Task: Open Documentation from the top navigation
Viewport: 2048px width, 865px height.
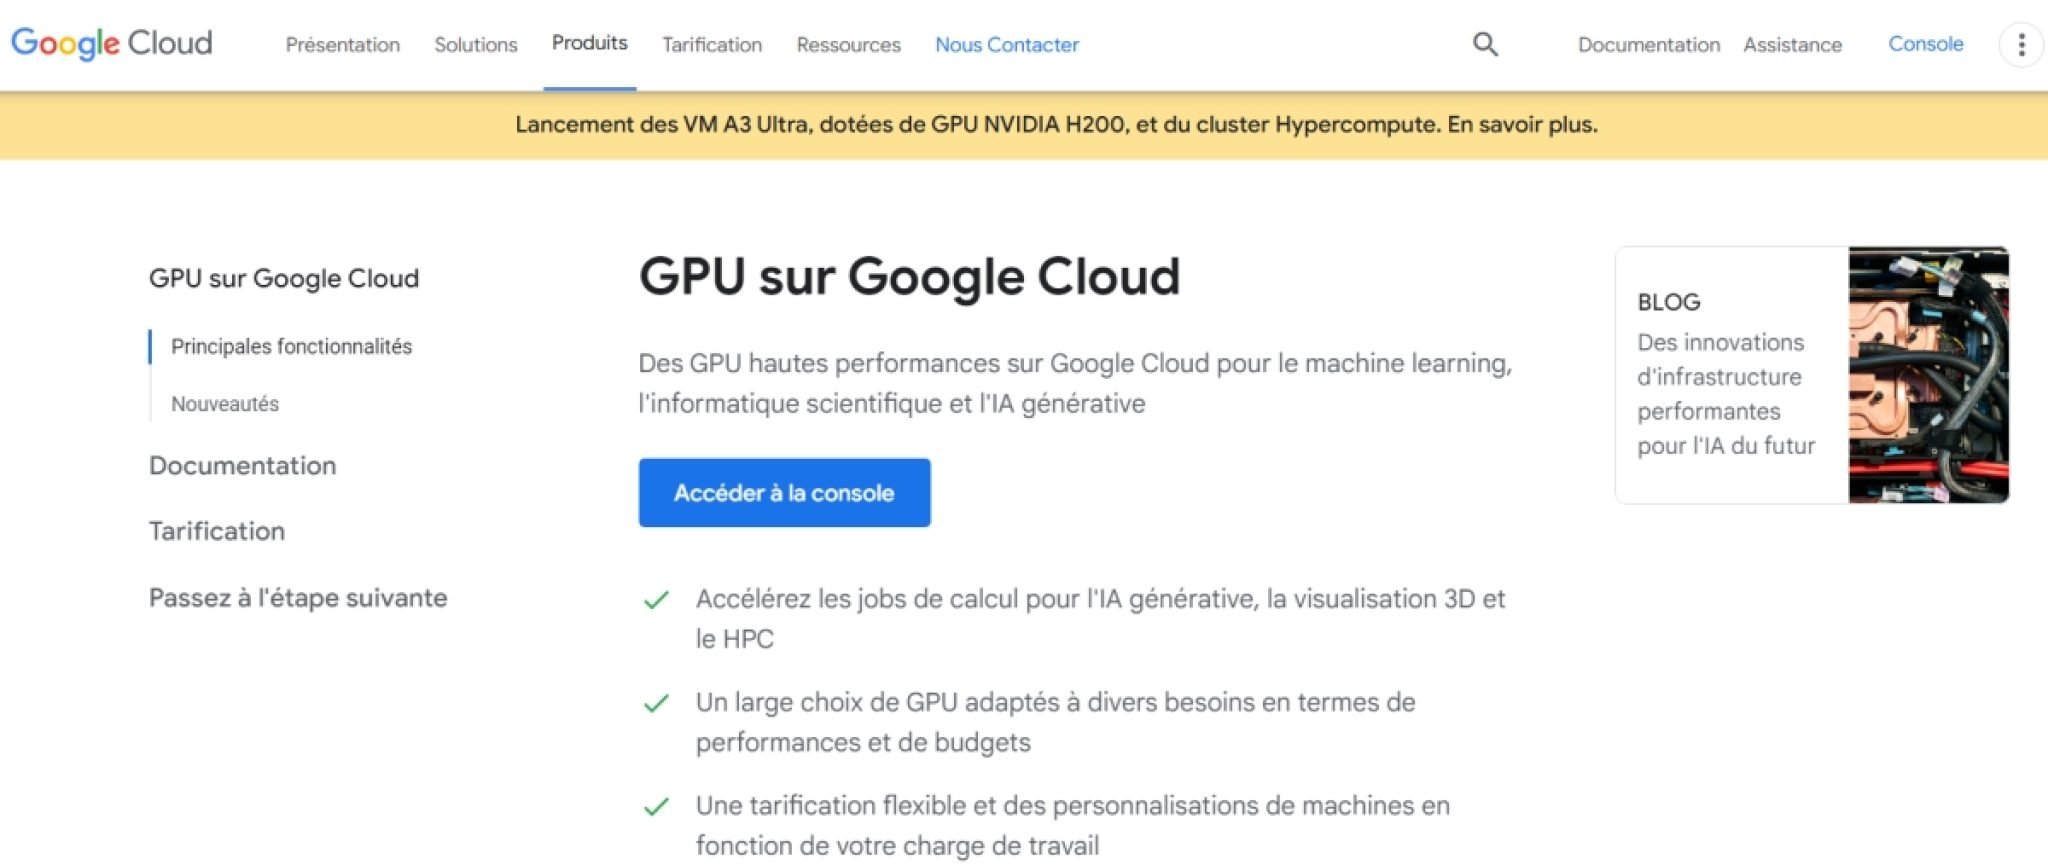Action: tap(1648, 45)
